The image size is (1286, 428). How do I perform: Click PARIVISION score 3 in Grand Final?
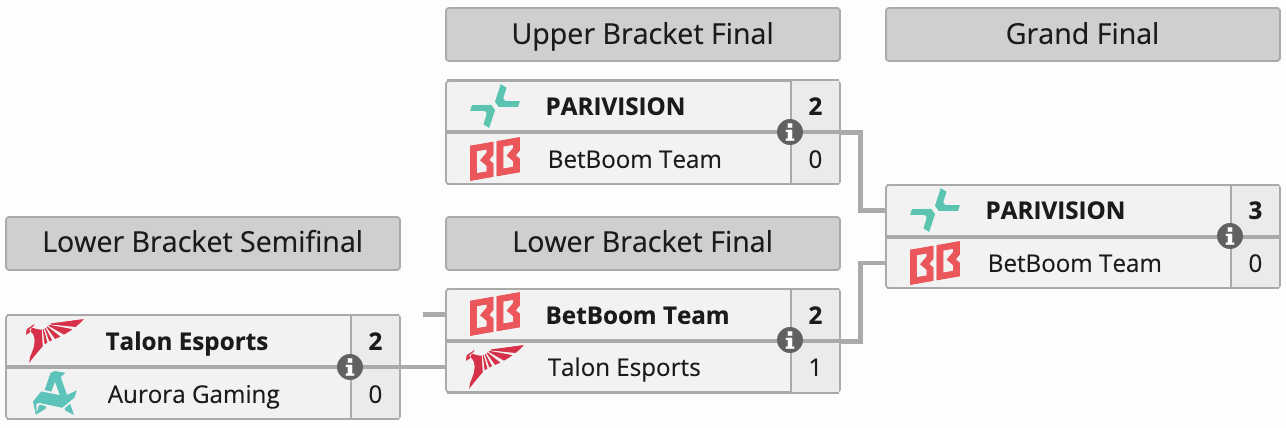pyautogui.click(x=1255, y=211)
